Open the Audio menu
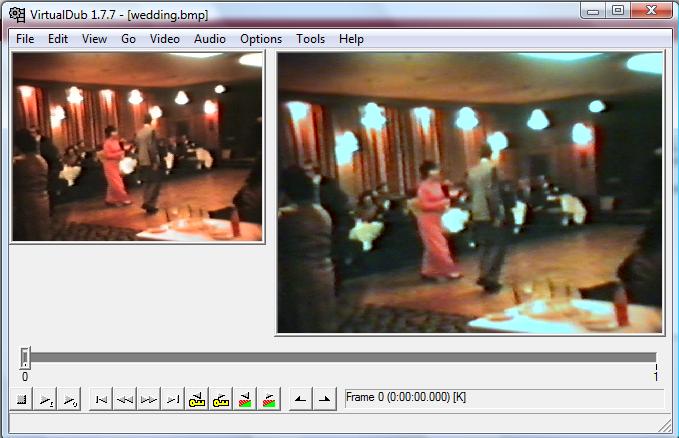 click(x=210, y=39)
